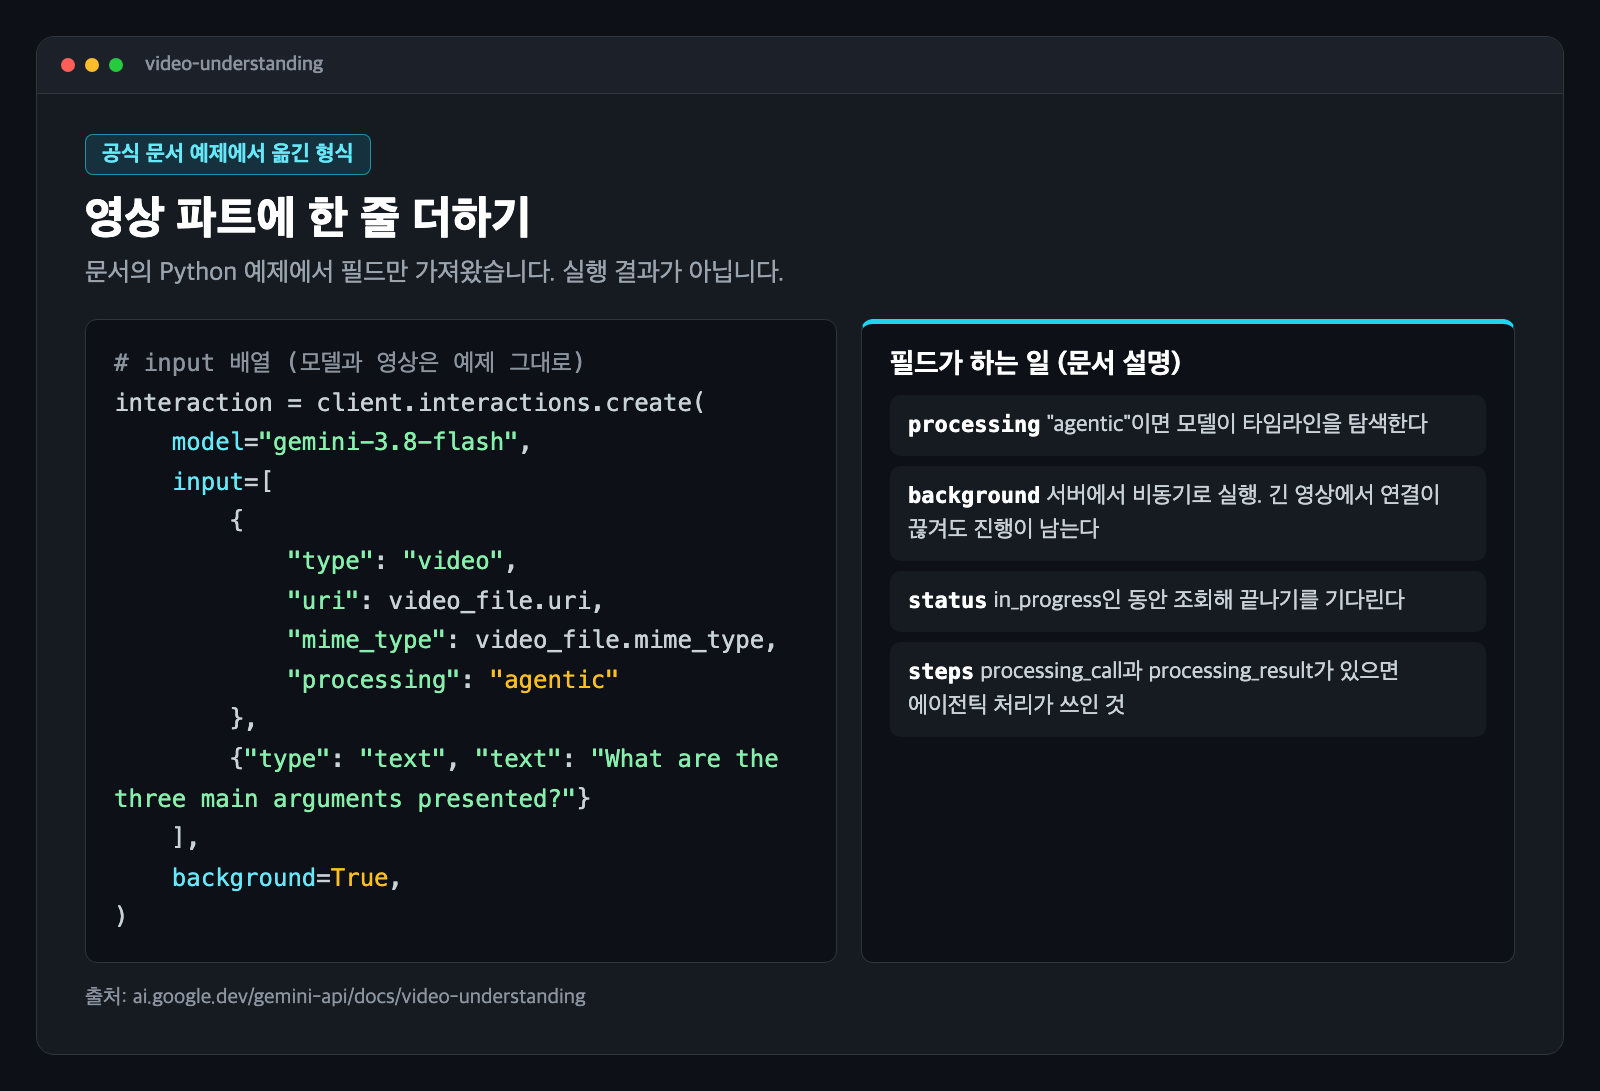Click the heading '영상 파트에 한 줄 더하기'
This screenshot has height=1091, width=1600.
(307, 217)
